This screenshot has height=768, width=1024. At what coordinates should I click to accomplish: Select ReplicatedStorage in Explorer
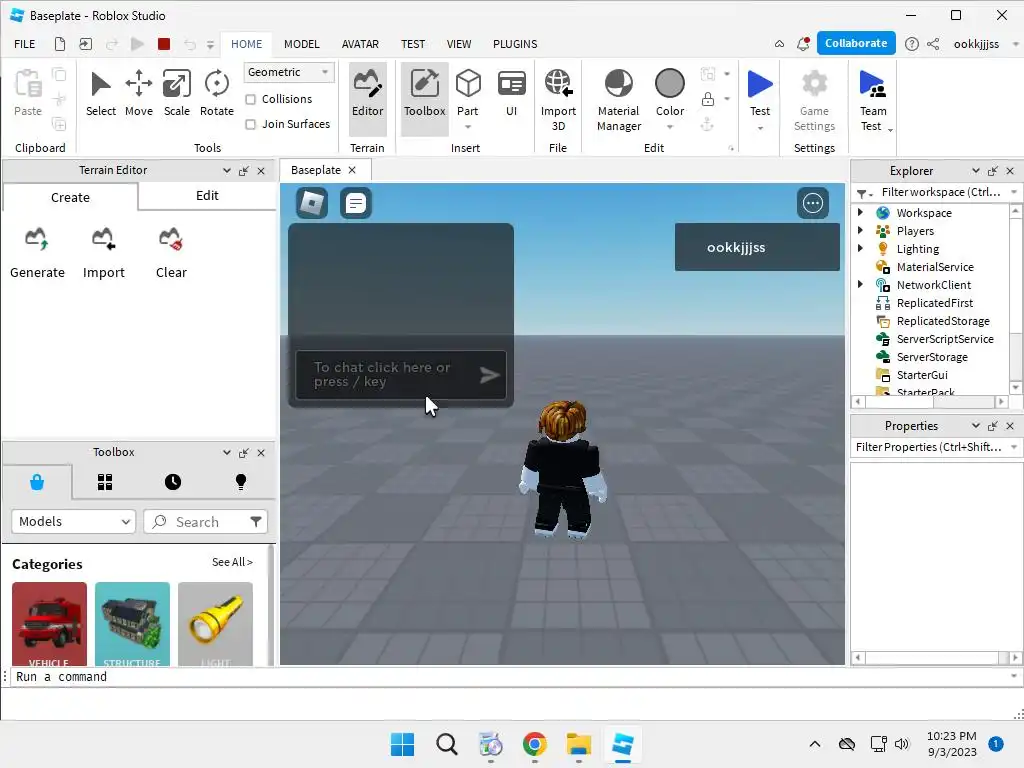(x=942, y=321)
